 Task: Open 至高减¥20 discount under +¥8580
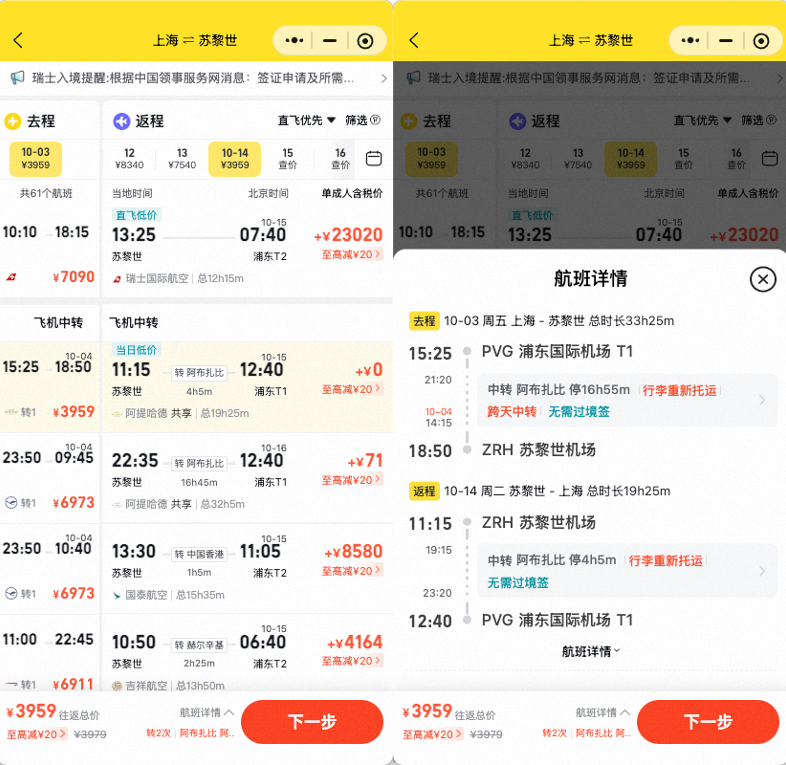tap(352, 571)
